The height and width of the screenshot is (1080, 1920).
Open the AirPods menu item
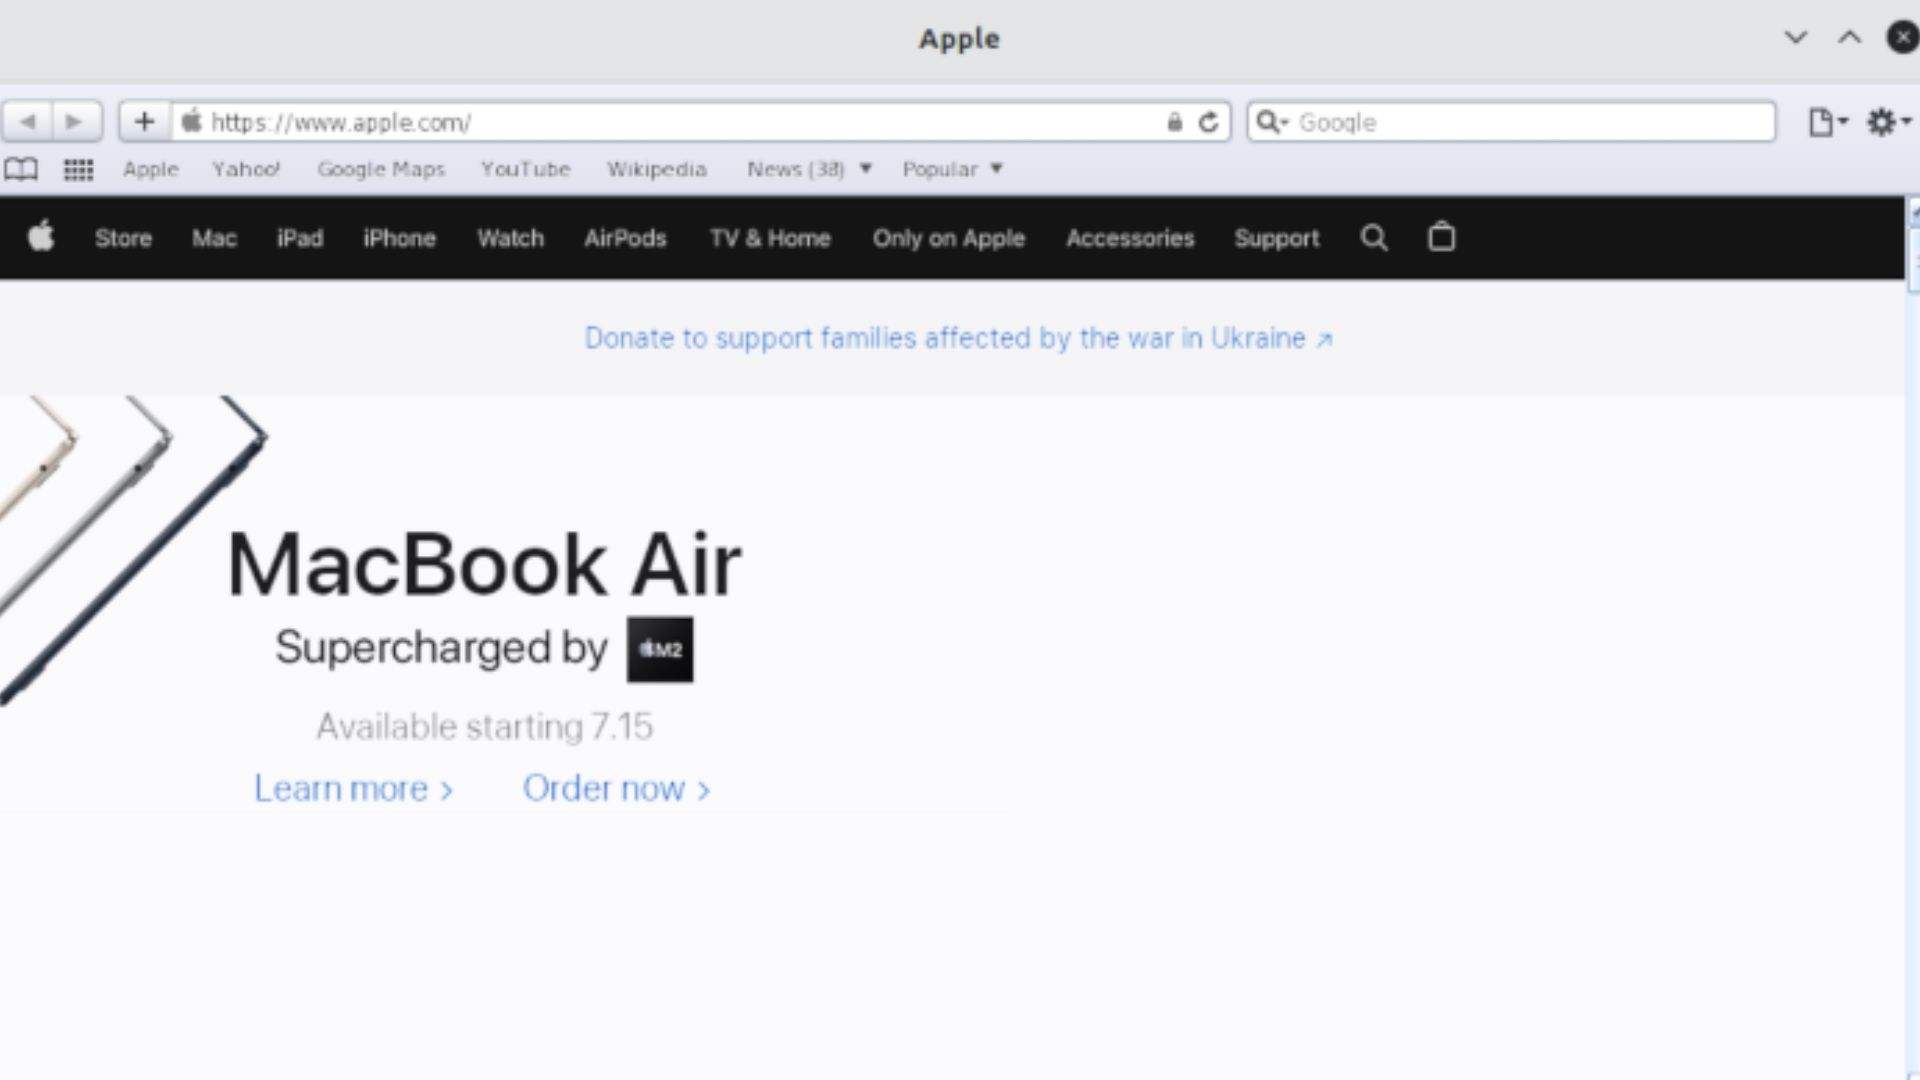[x=625, y=238]
